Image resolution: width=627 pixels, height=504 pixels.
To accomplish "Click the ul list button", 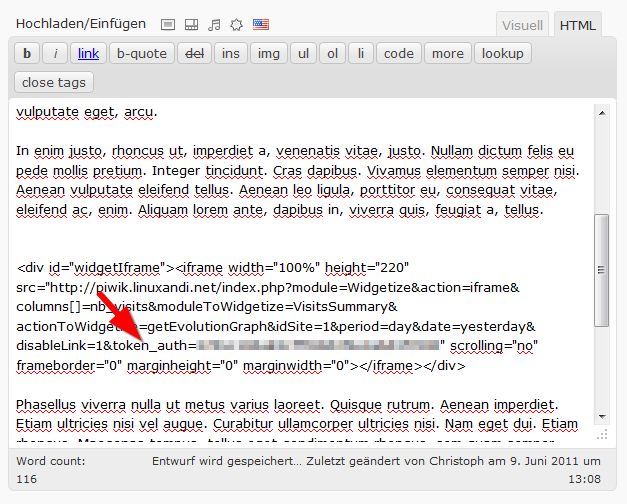I will click(x=304, y=53).
